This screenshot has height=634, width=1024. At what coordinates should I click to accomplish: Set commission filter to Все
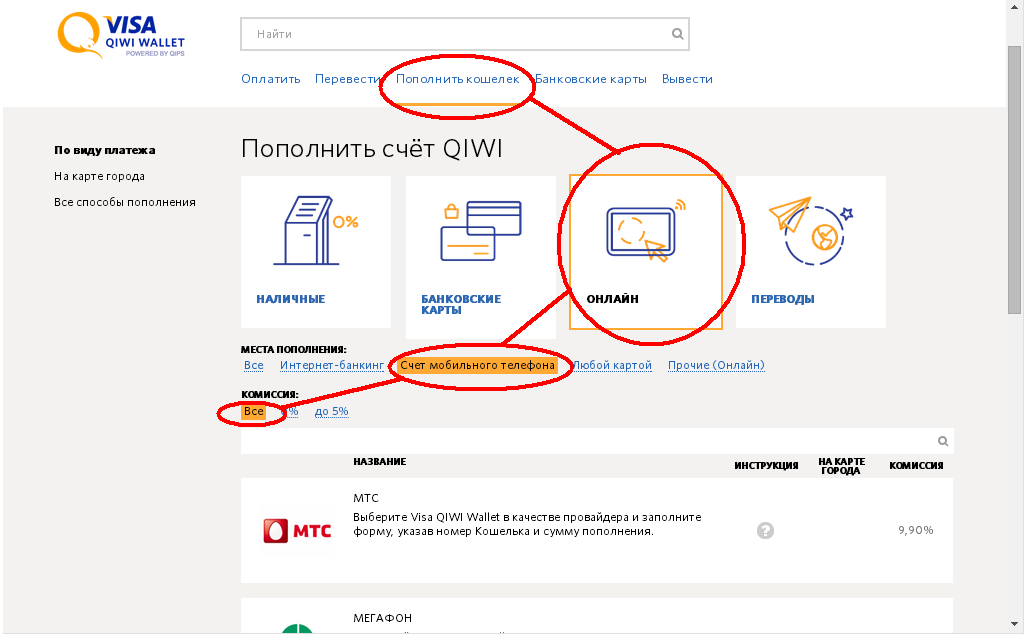(x=253, y=411)
